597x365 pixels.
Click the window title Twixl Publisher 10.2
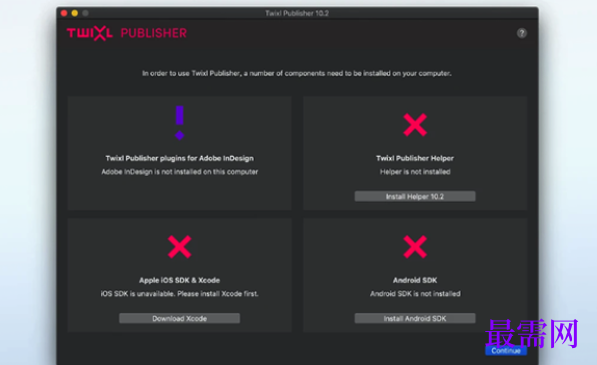click(x=297, y=13)
